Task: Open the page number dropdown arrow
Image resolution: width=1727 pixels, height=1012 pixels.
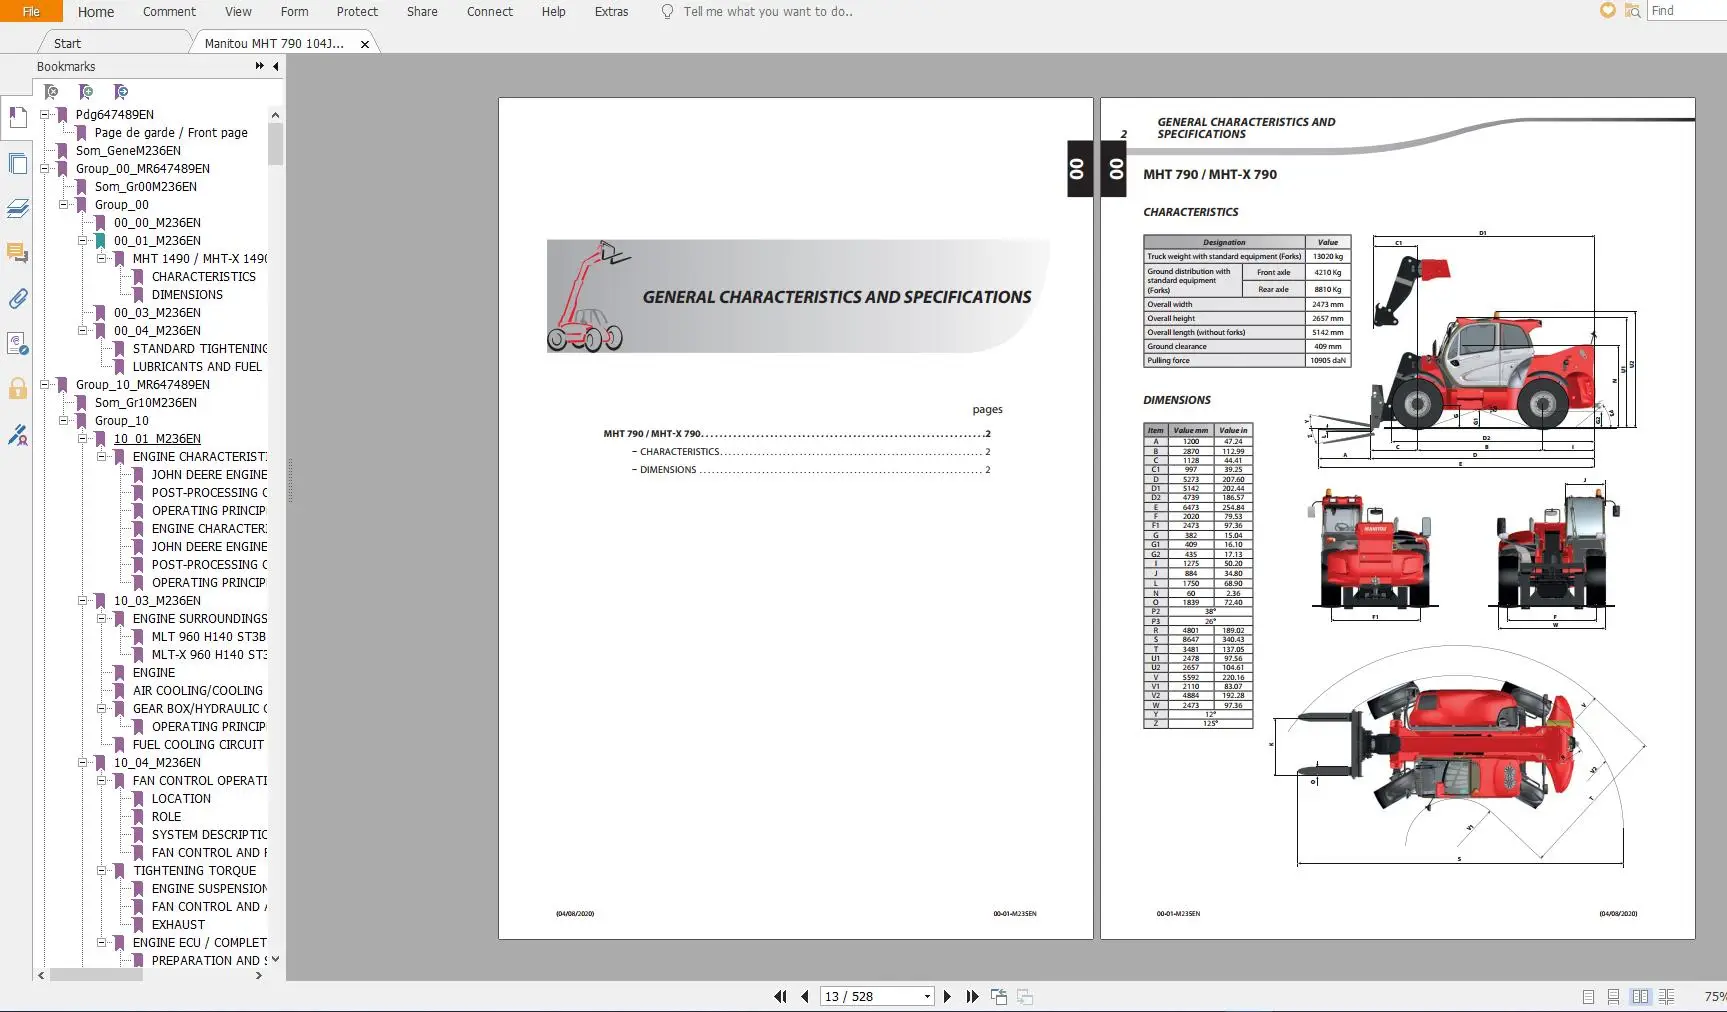Action: point(927,997)
